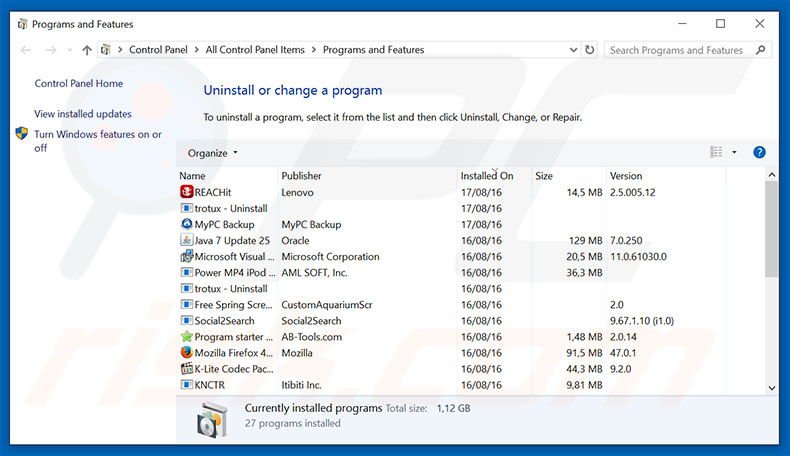Click the vertical scrollbar thumb

(x=771, y=229)
